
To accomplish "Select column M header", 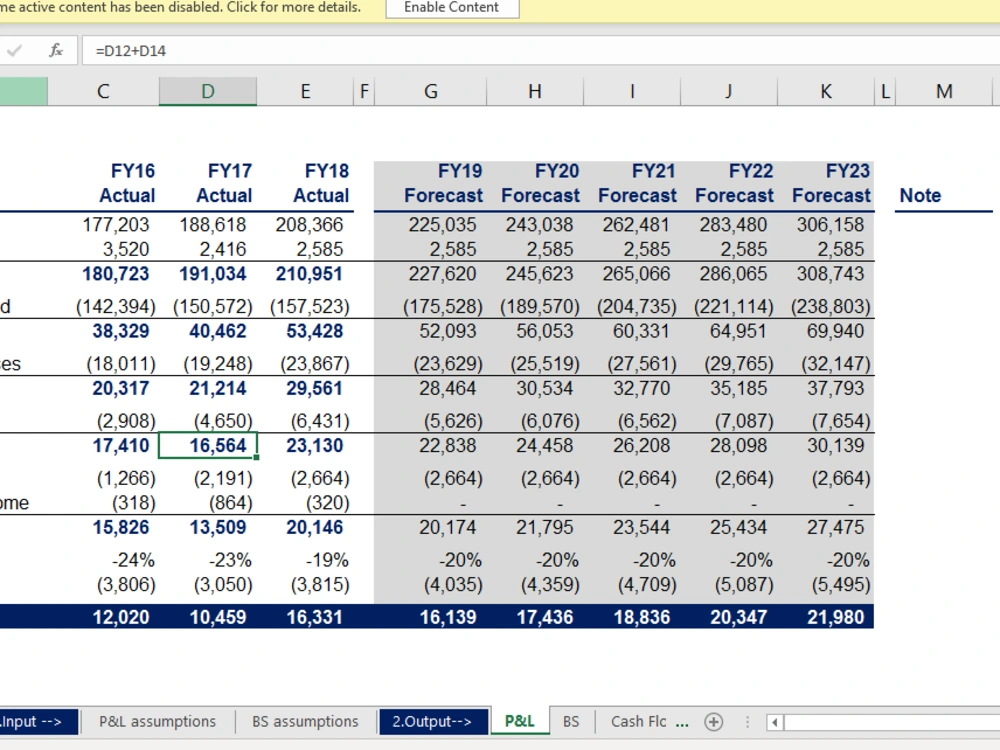I will 945,91.
